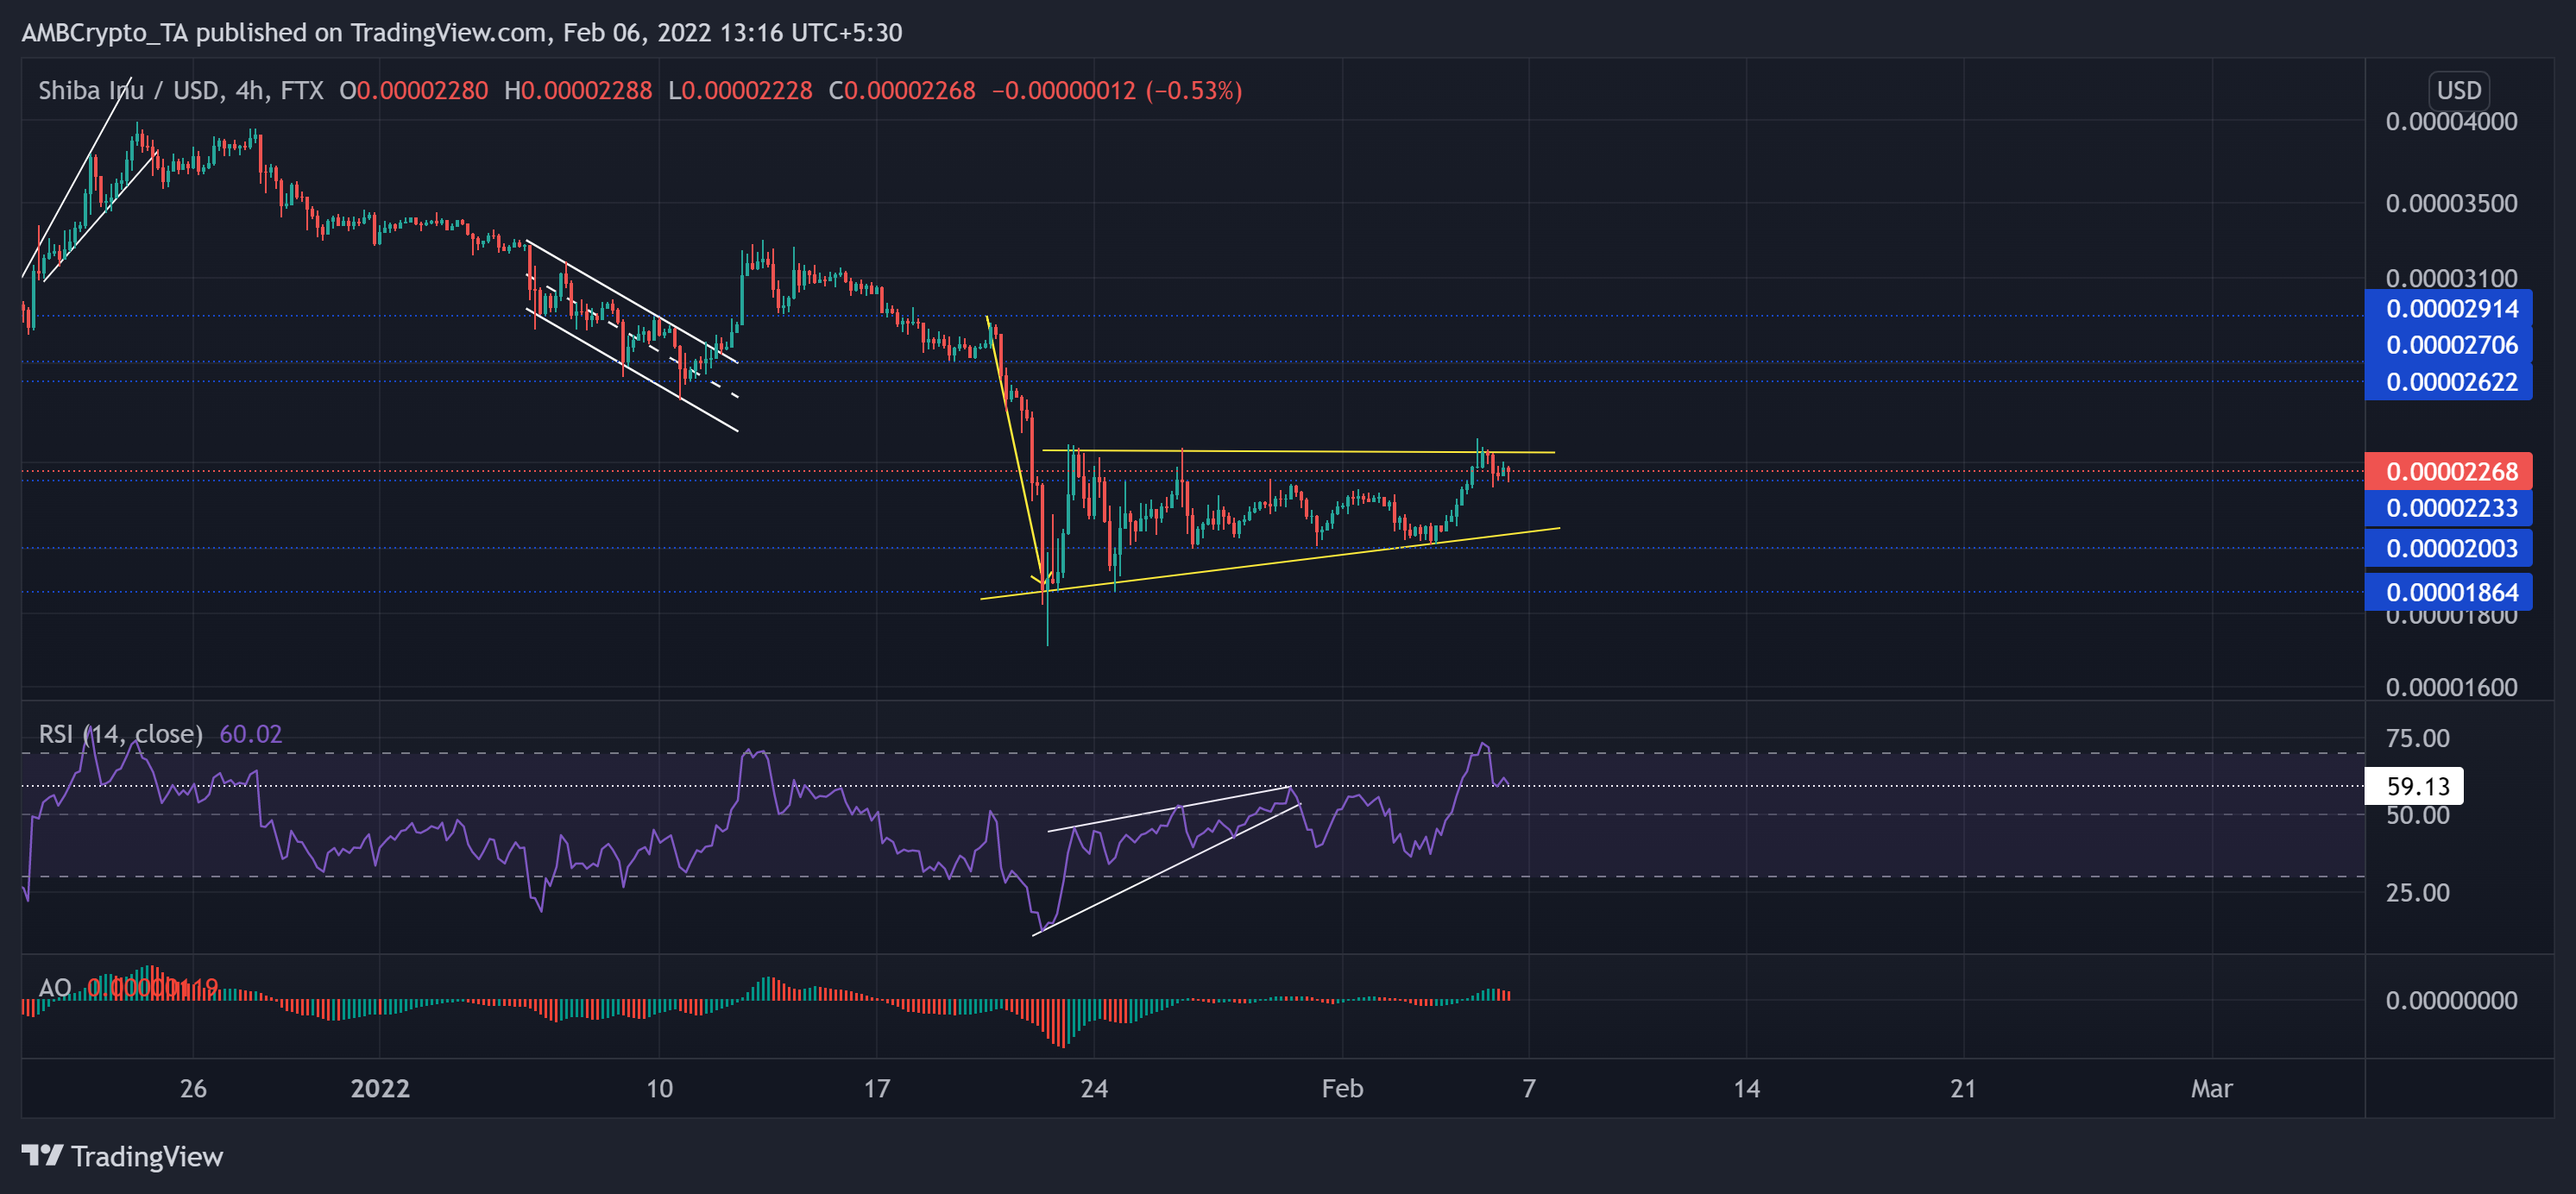
Task: Click the 0.00003100 price axis value
Action: click(x=2451, y=277)
